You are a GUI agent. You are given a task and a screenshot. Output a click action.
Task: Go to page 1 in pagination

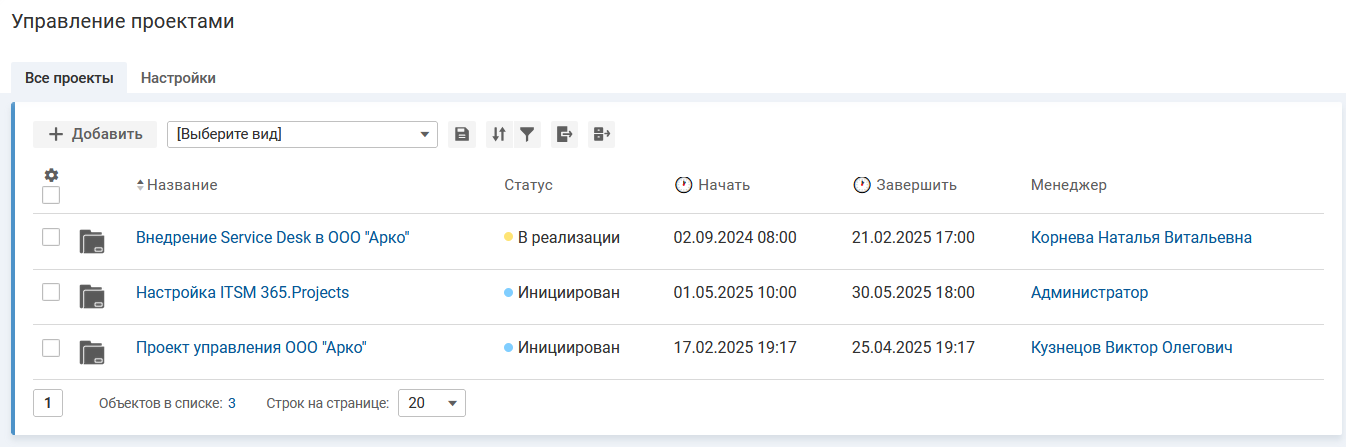click(48, 403)
